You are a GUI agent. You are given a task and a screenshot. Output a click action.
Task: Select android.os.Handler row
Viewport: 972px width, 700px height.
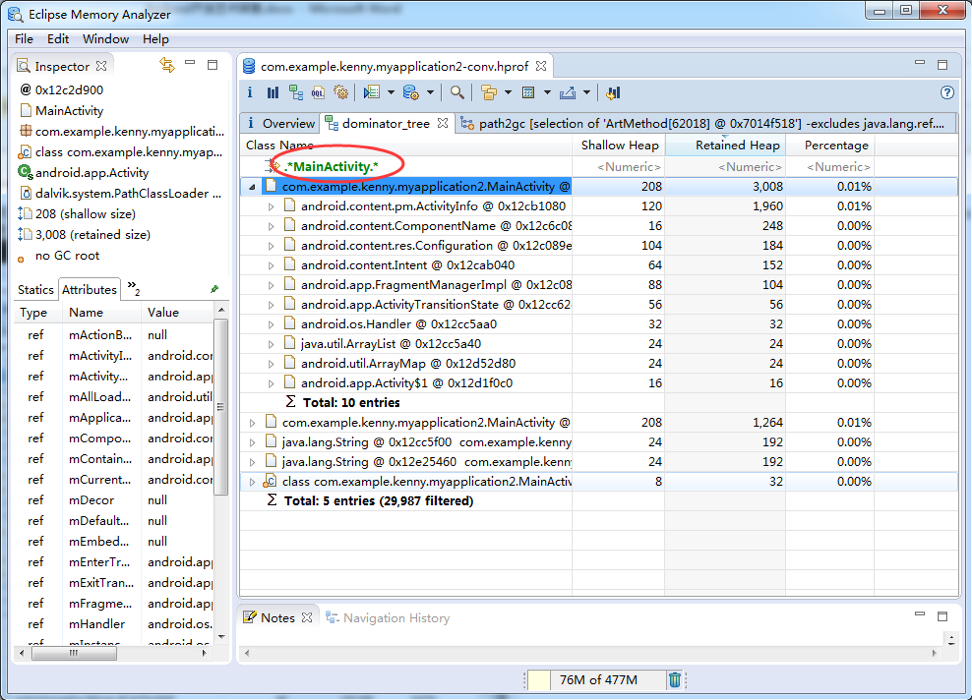598,324
